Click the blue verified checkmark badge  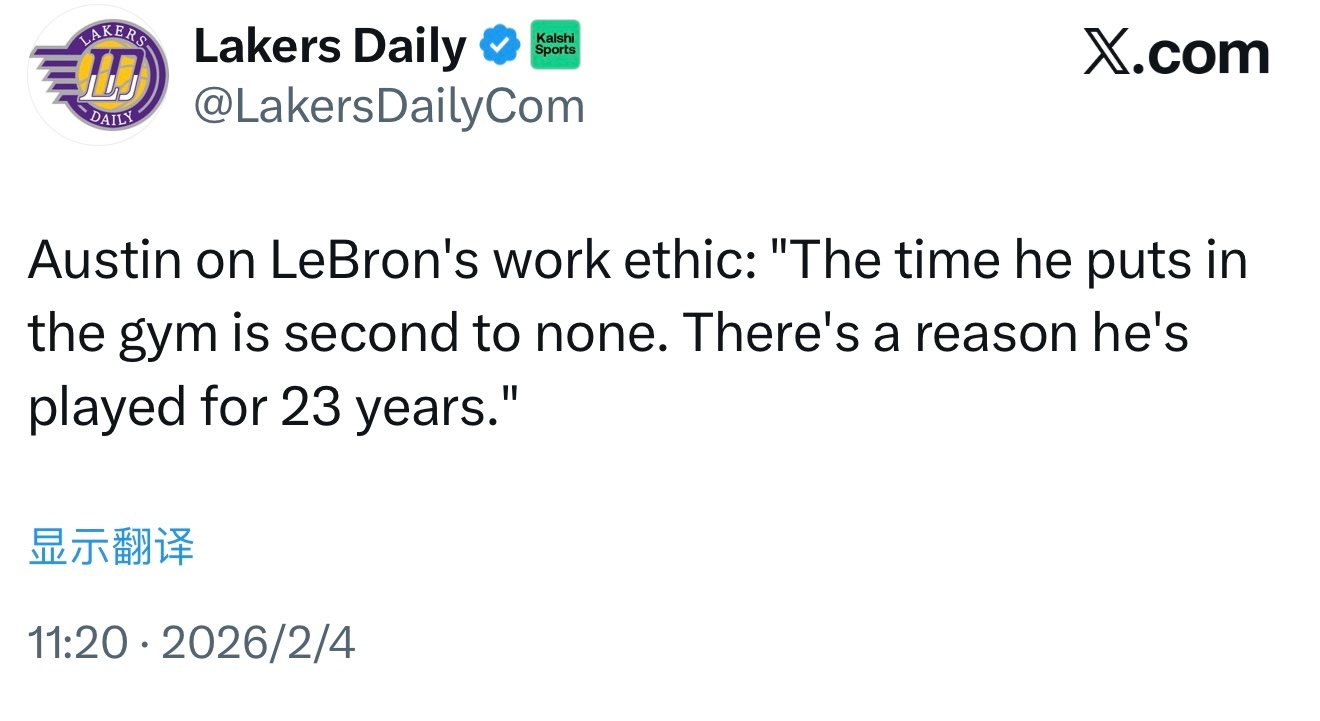499,47
